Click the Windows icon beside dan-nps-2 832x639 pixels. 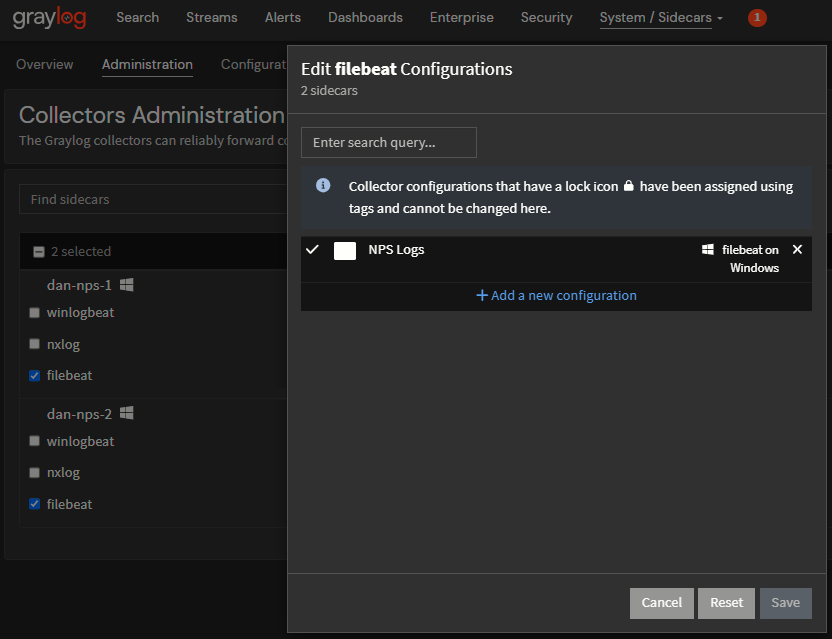(x=127, y=413)
